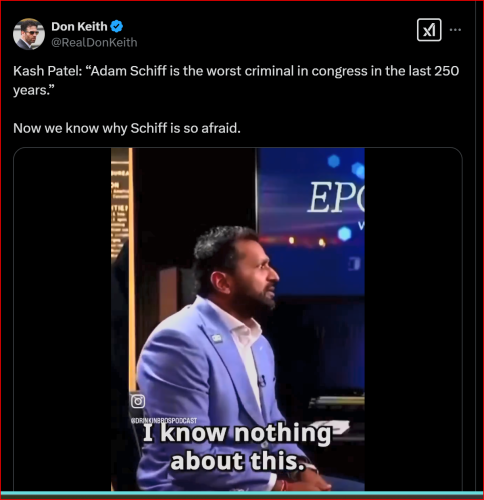The image size is (484, 500).
Task: Open the Grok explain-post icon
Action: (x=429, y=30)
